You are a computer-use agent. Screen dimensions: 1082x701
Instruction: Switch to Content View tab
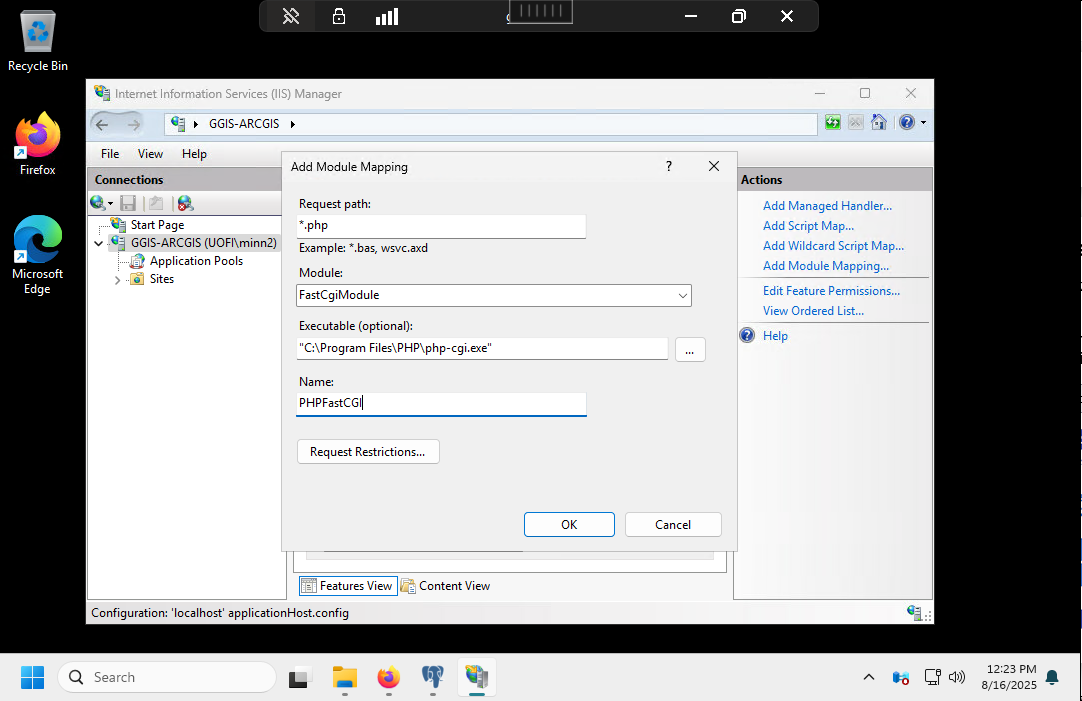[x=446, y=586]
